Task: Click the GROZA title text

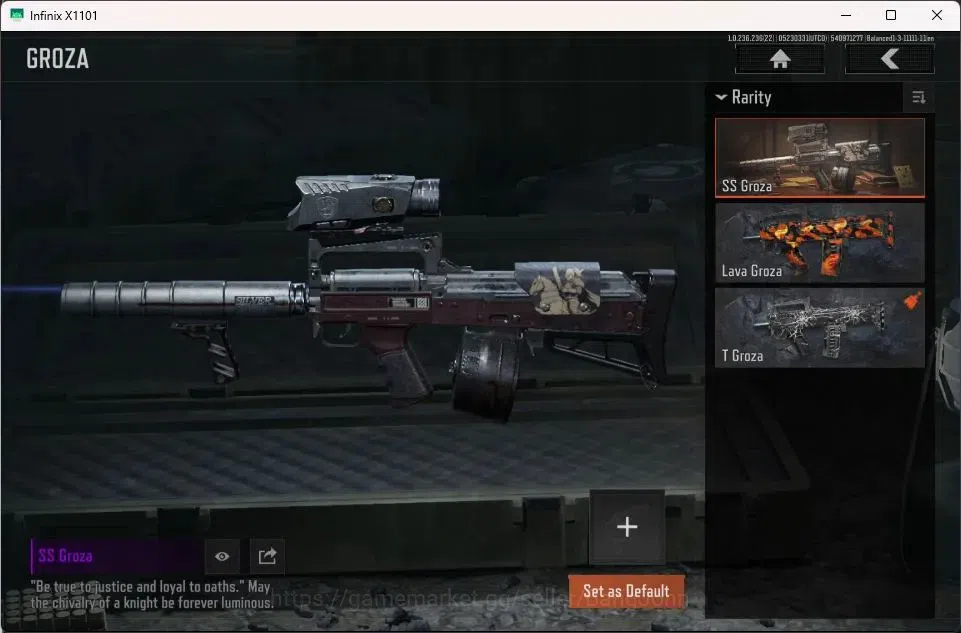Action: (58, 59)
